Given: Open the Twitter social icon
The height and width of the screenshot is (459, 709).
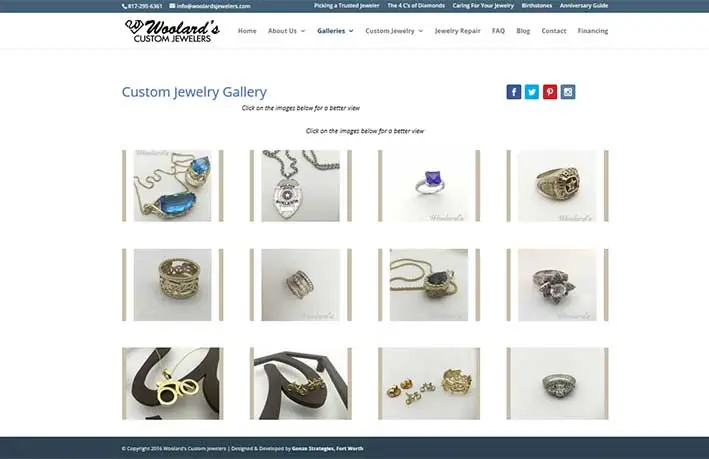Looking at the screenshot, I should 532,92.
